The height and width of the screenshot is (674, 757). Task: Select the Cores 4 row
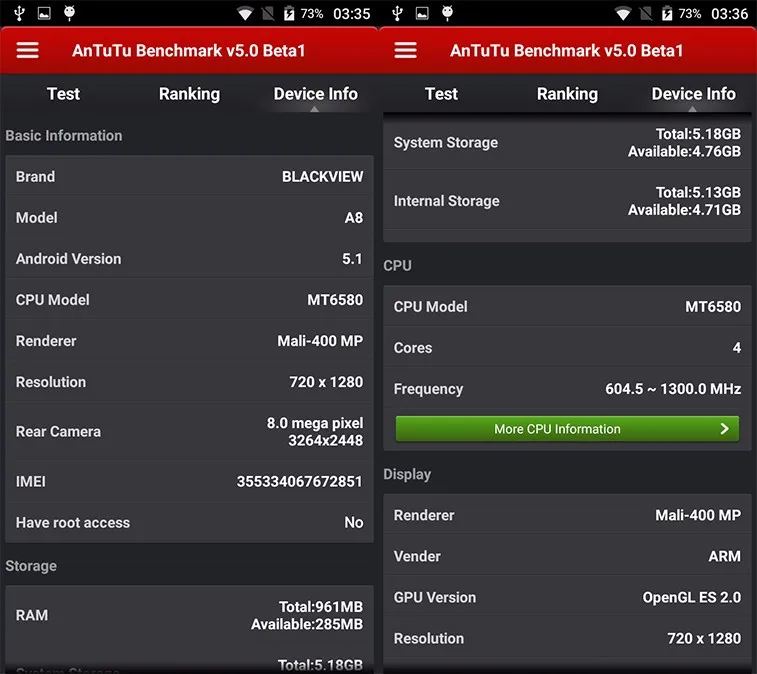pos(567,347)
